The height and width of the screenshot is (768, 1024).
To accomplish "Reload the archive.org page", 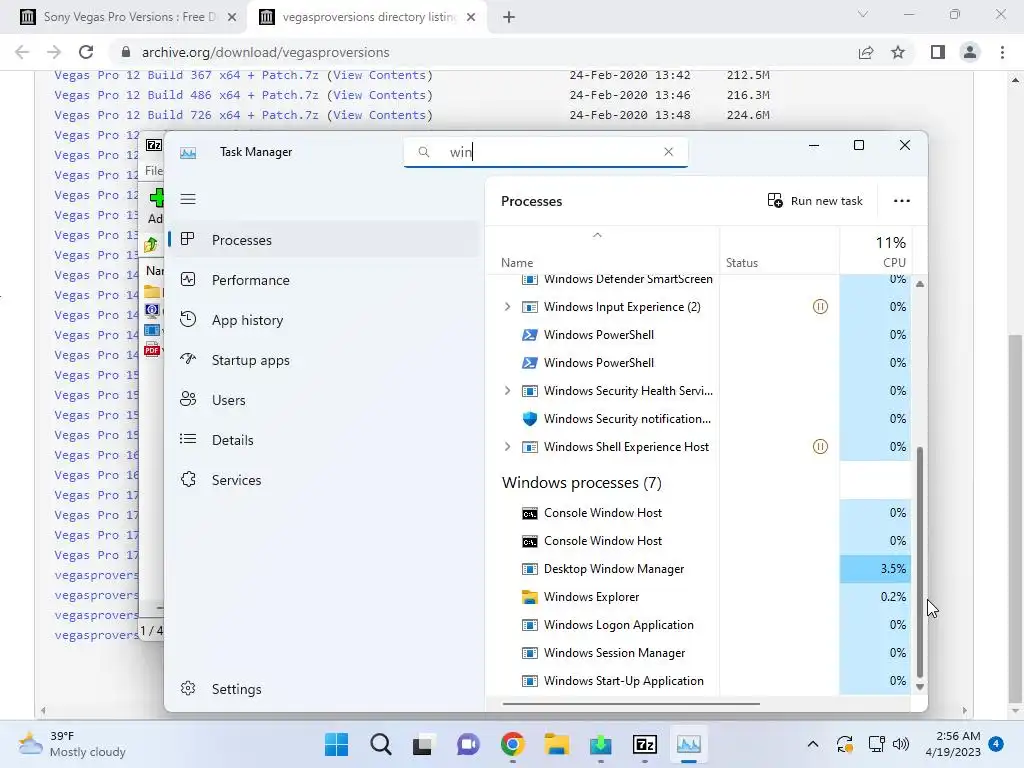I will (86, 52).
